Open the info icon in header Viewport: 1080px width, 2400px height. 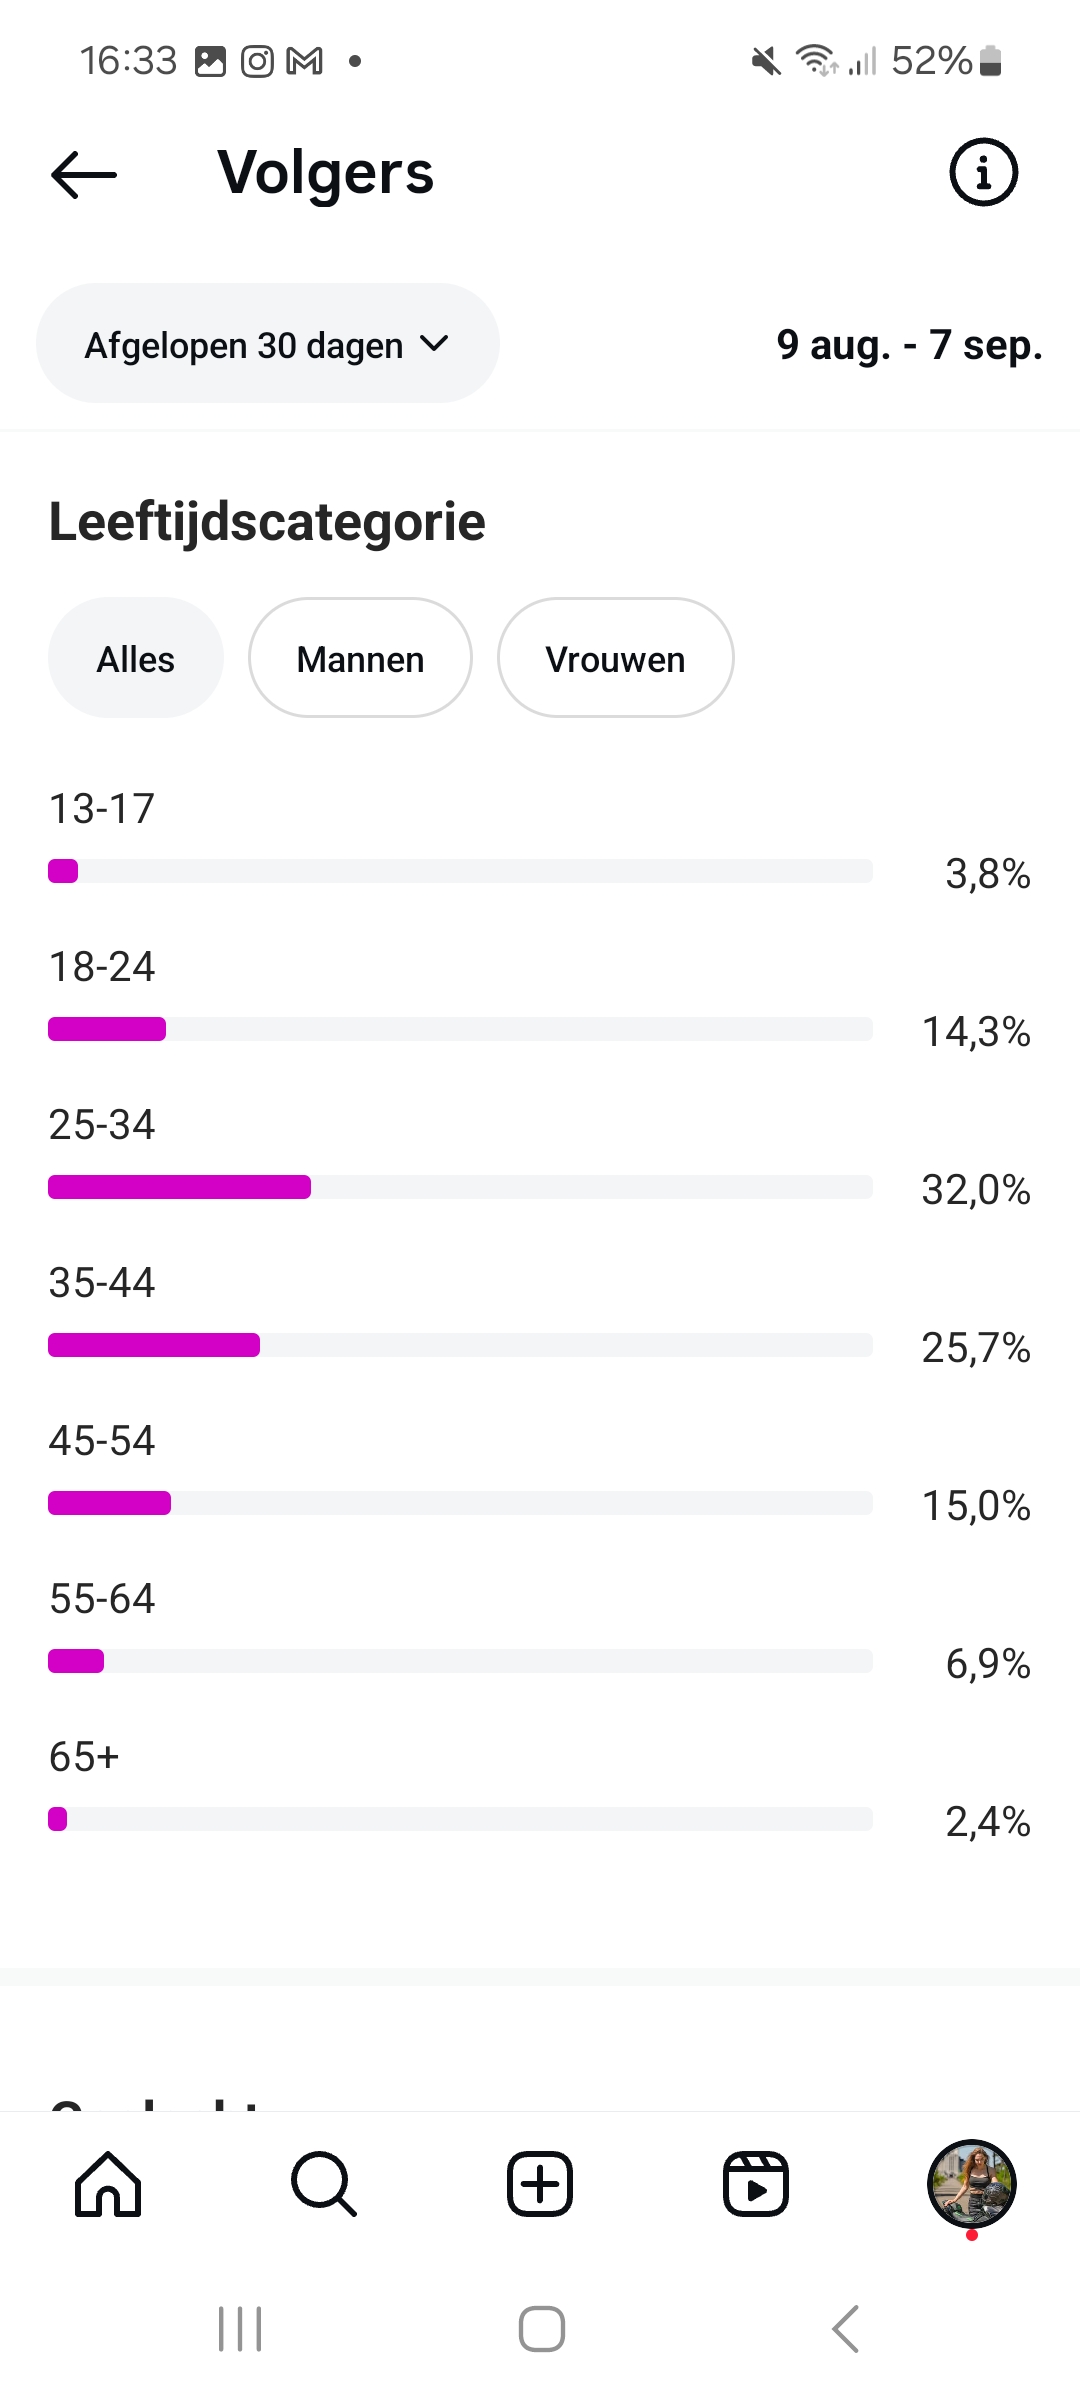click(x=983, y=172)
